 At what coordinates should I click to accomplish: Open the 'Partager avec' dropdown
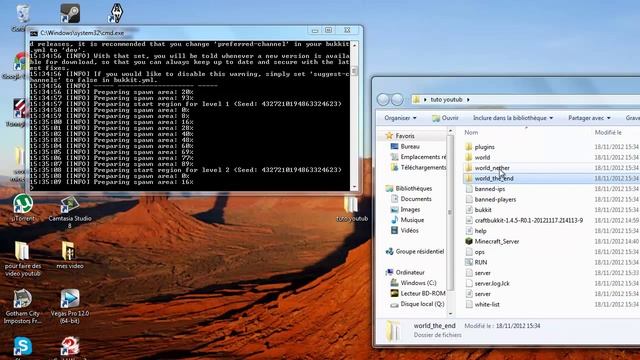point(589,118)
